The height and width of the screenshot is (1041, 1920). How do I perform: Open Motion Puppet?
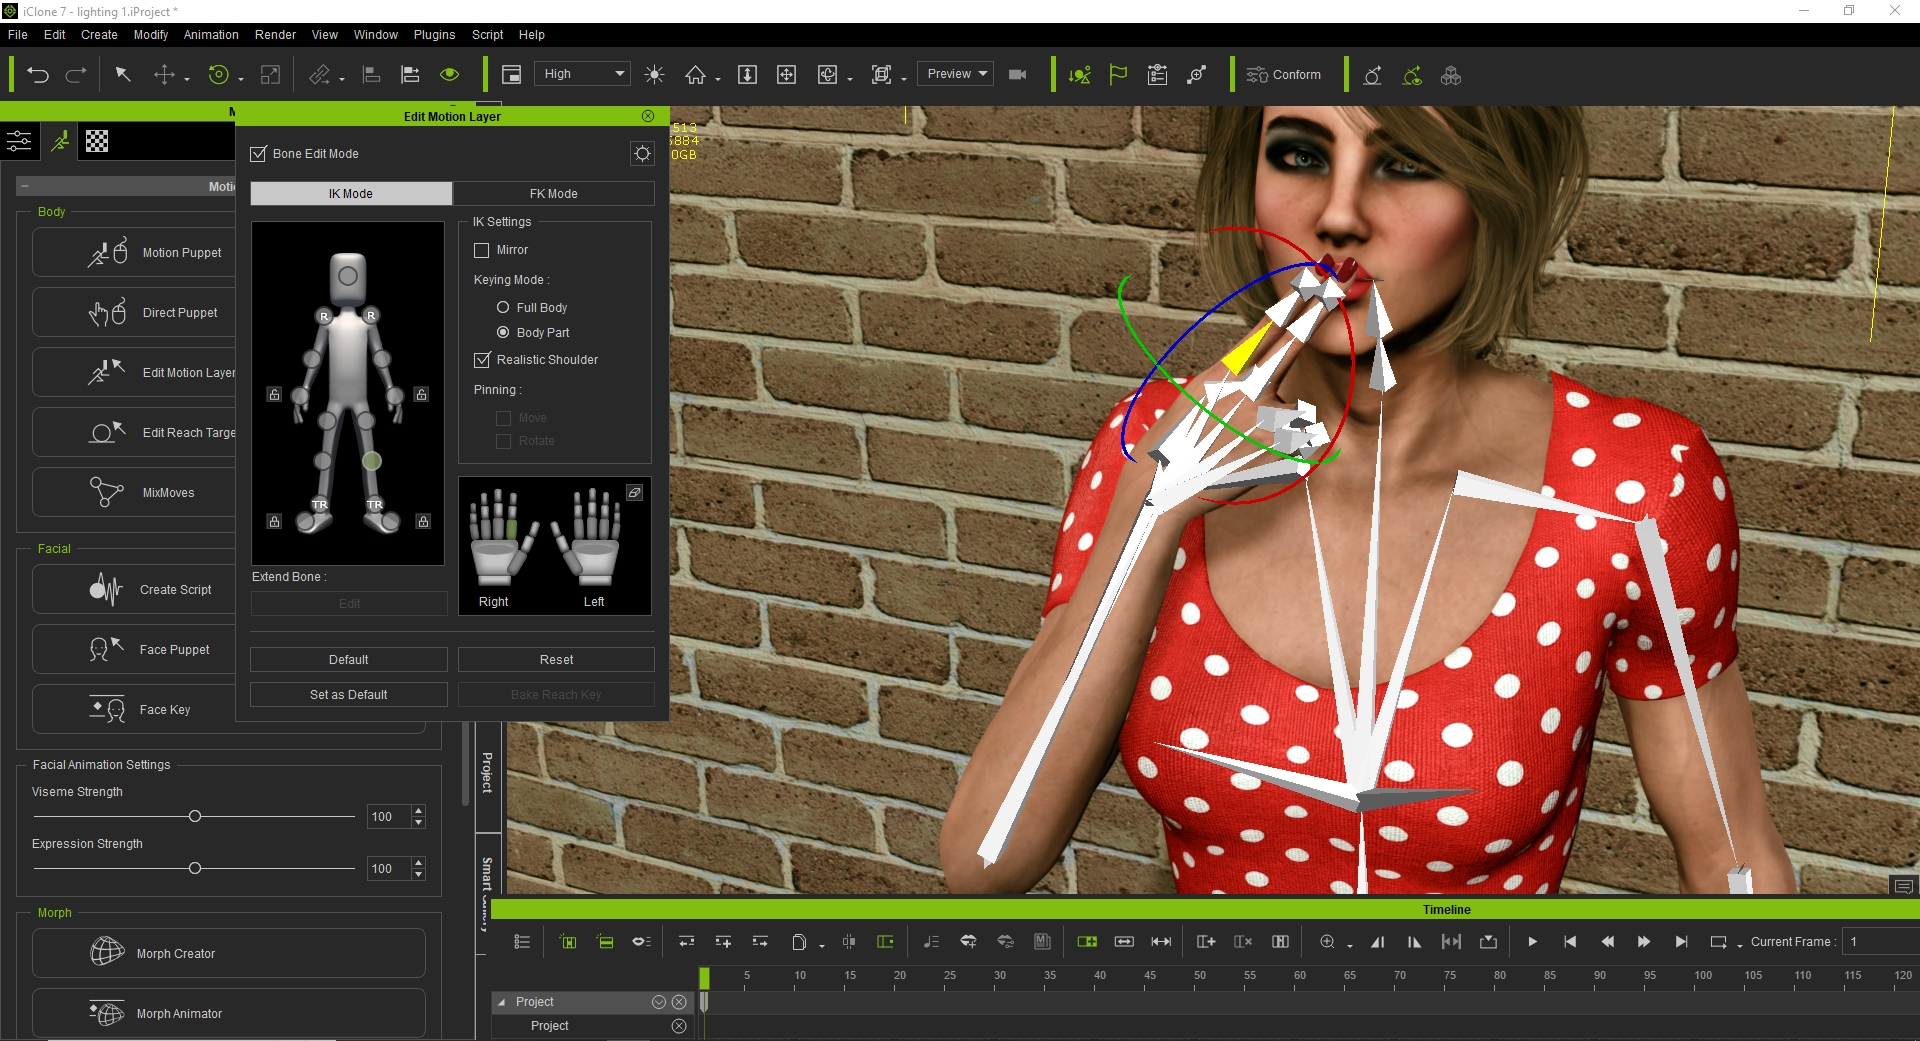133,253
